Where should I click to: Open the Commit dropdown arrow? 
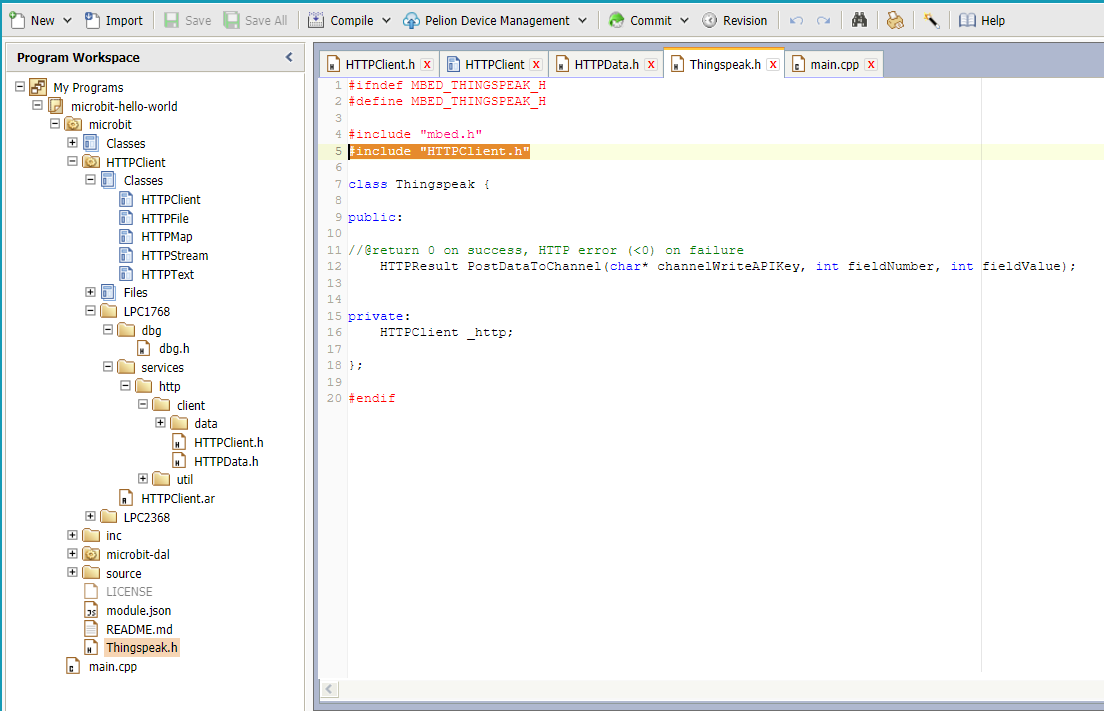(x=684, y=20)
